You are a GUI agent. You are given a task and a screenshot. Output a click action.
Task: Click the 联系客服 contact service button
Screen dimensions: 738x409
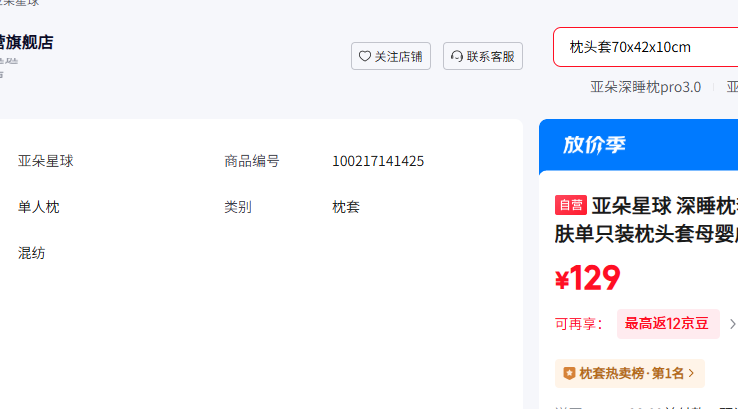[482, 56]
